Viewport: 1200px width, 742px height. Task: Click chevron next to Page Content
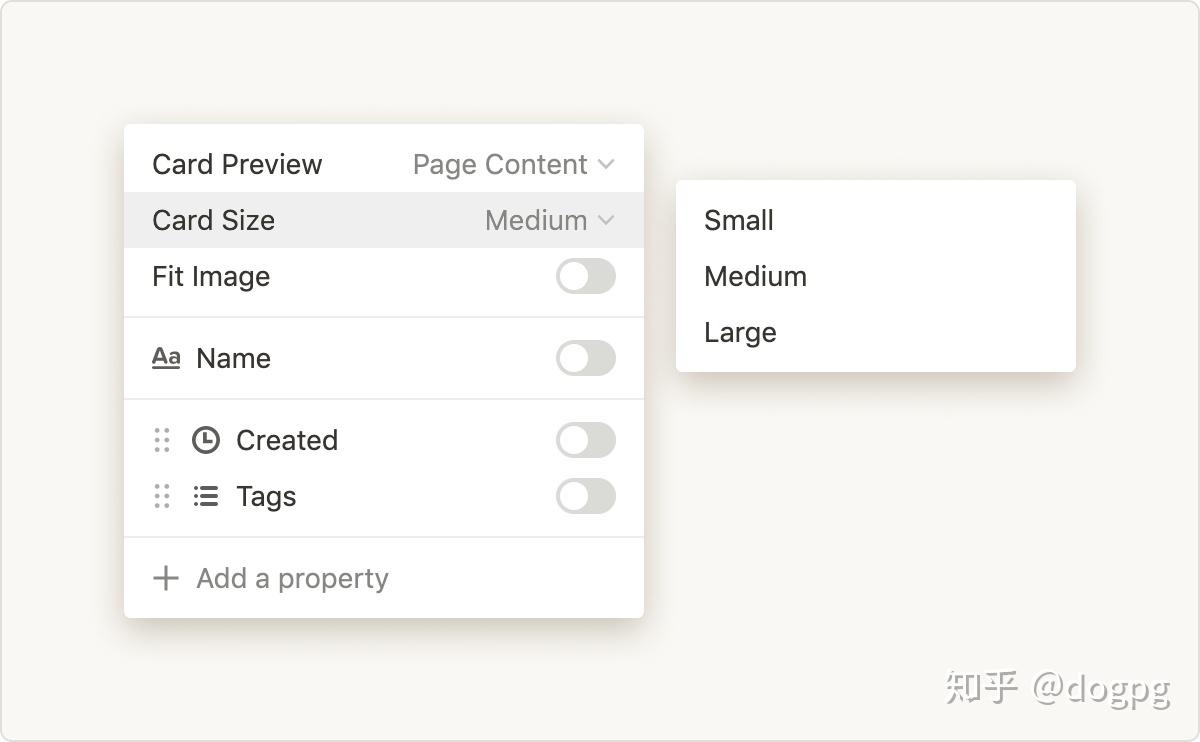[x=606, y=164]
